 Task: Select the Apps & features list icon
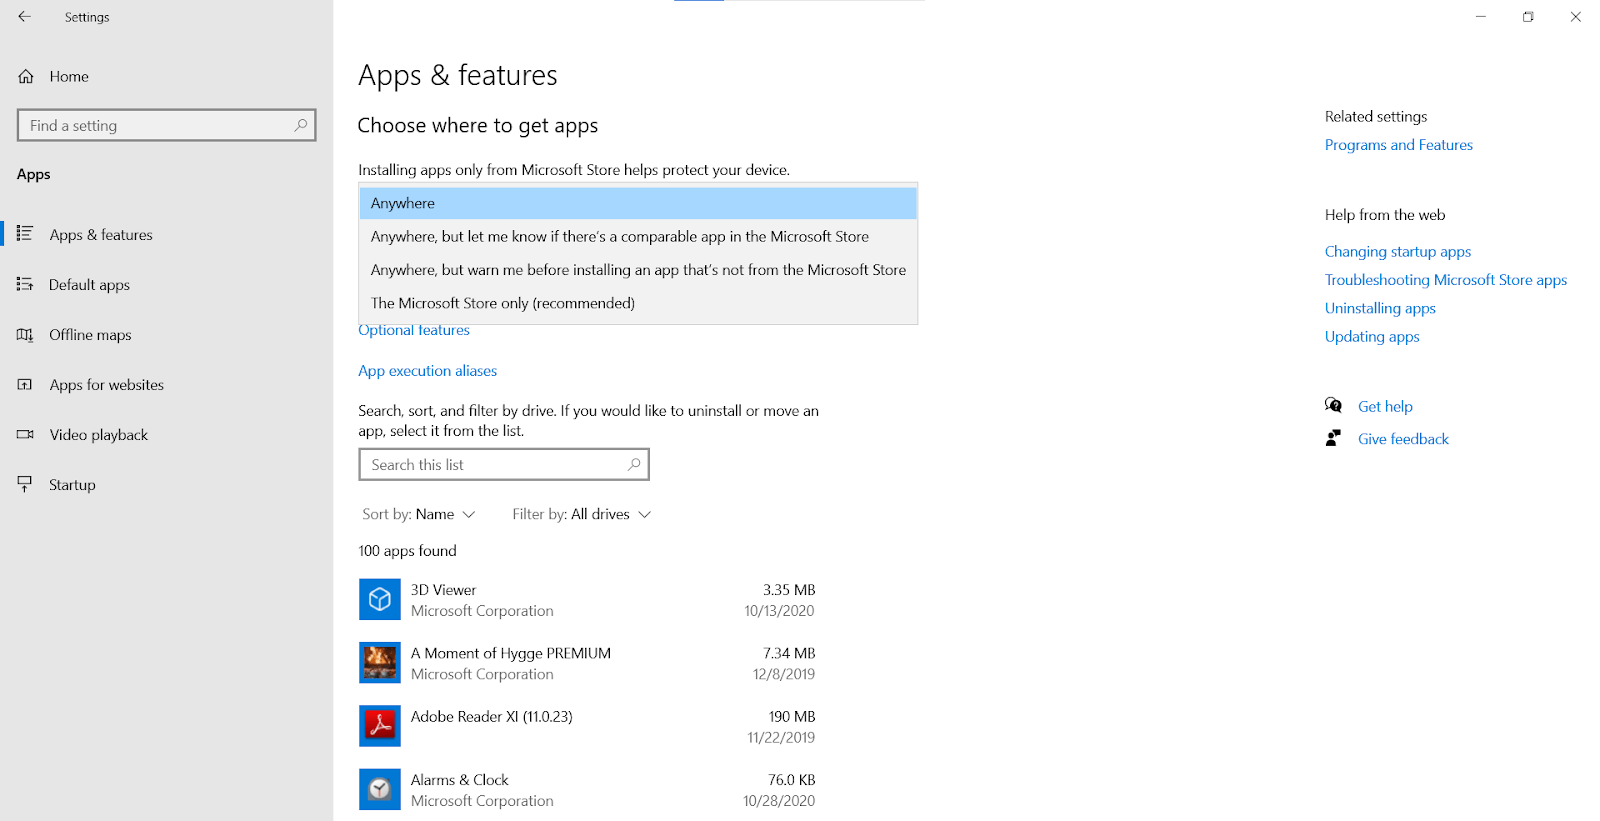click(25, 233)
